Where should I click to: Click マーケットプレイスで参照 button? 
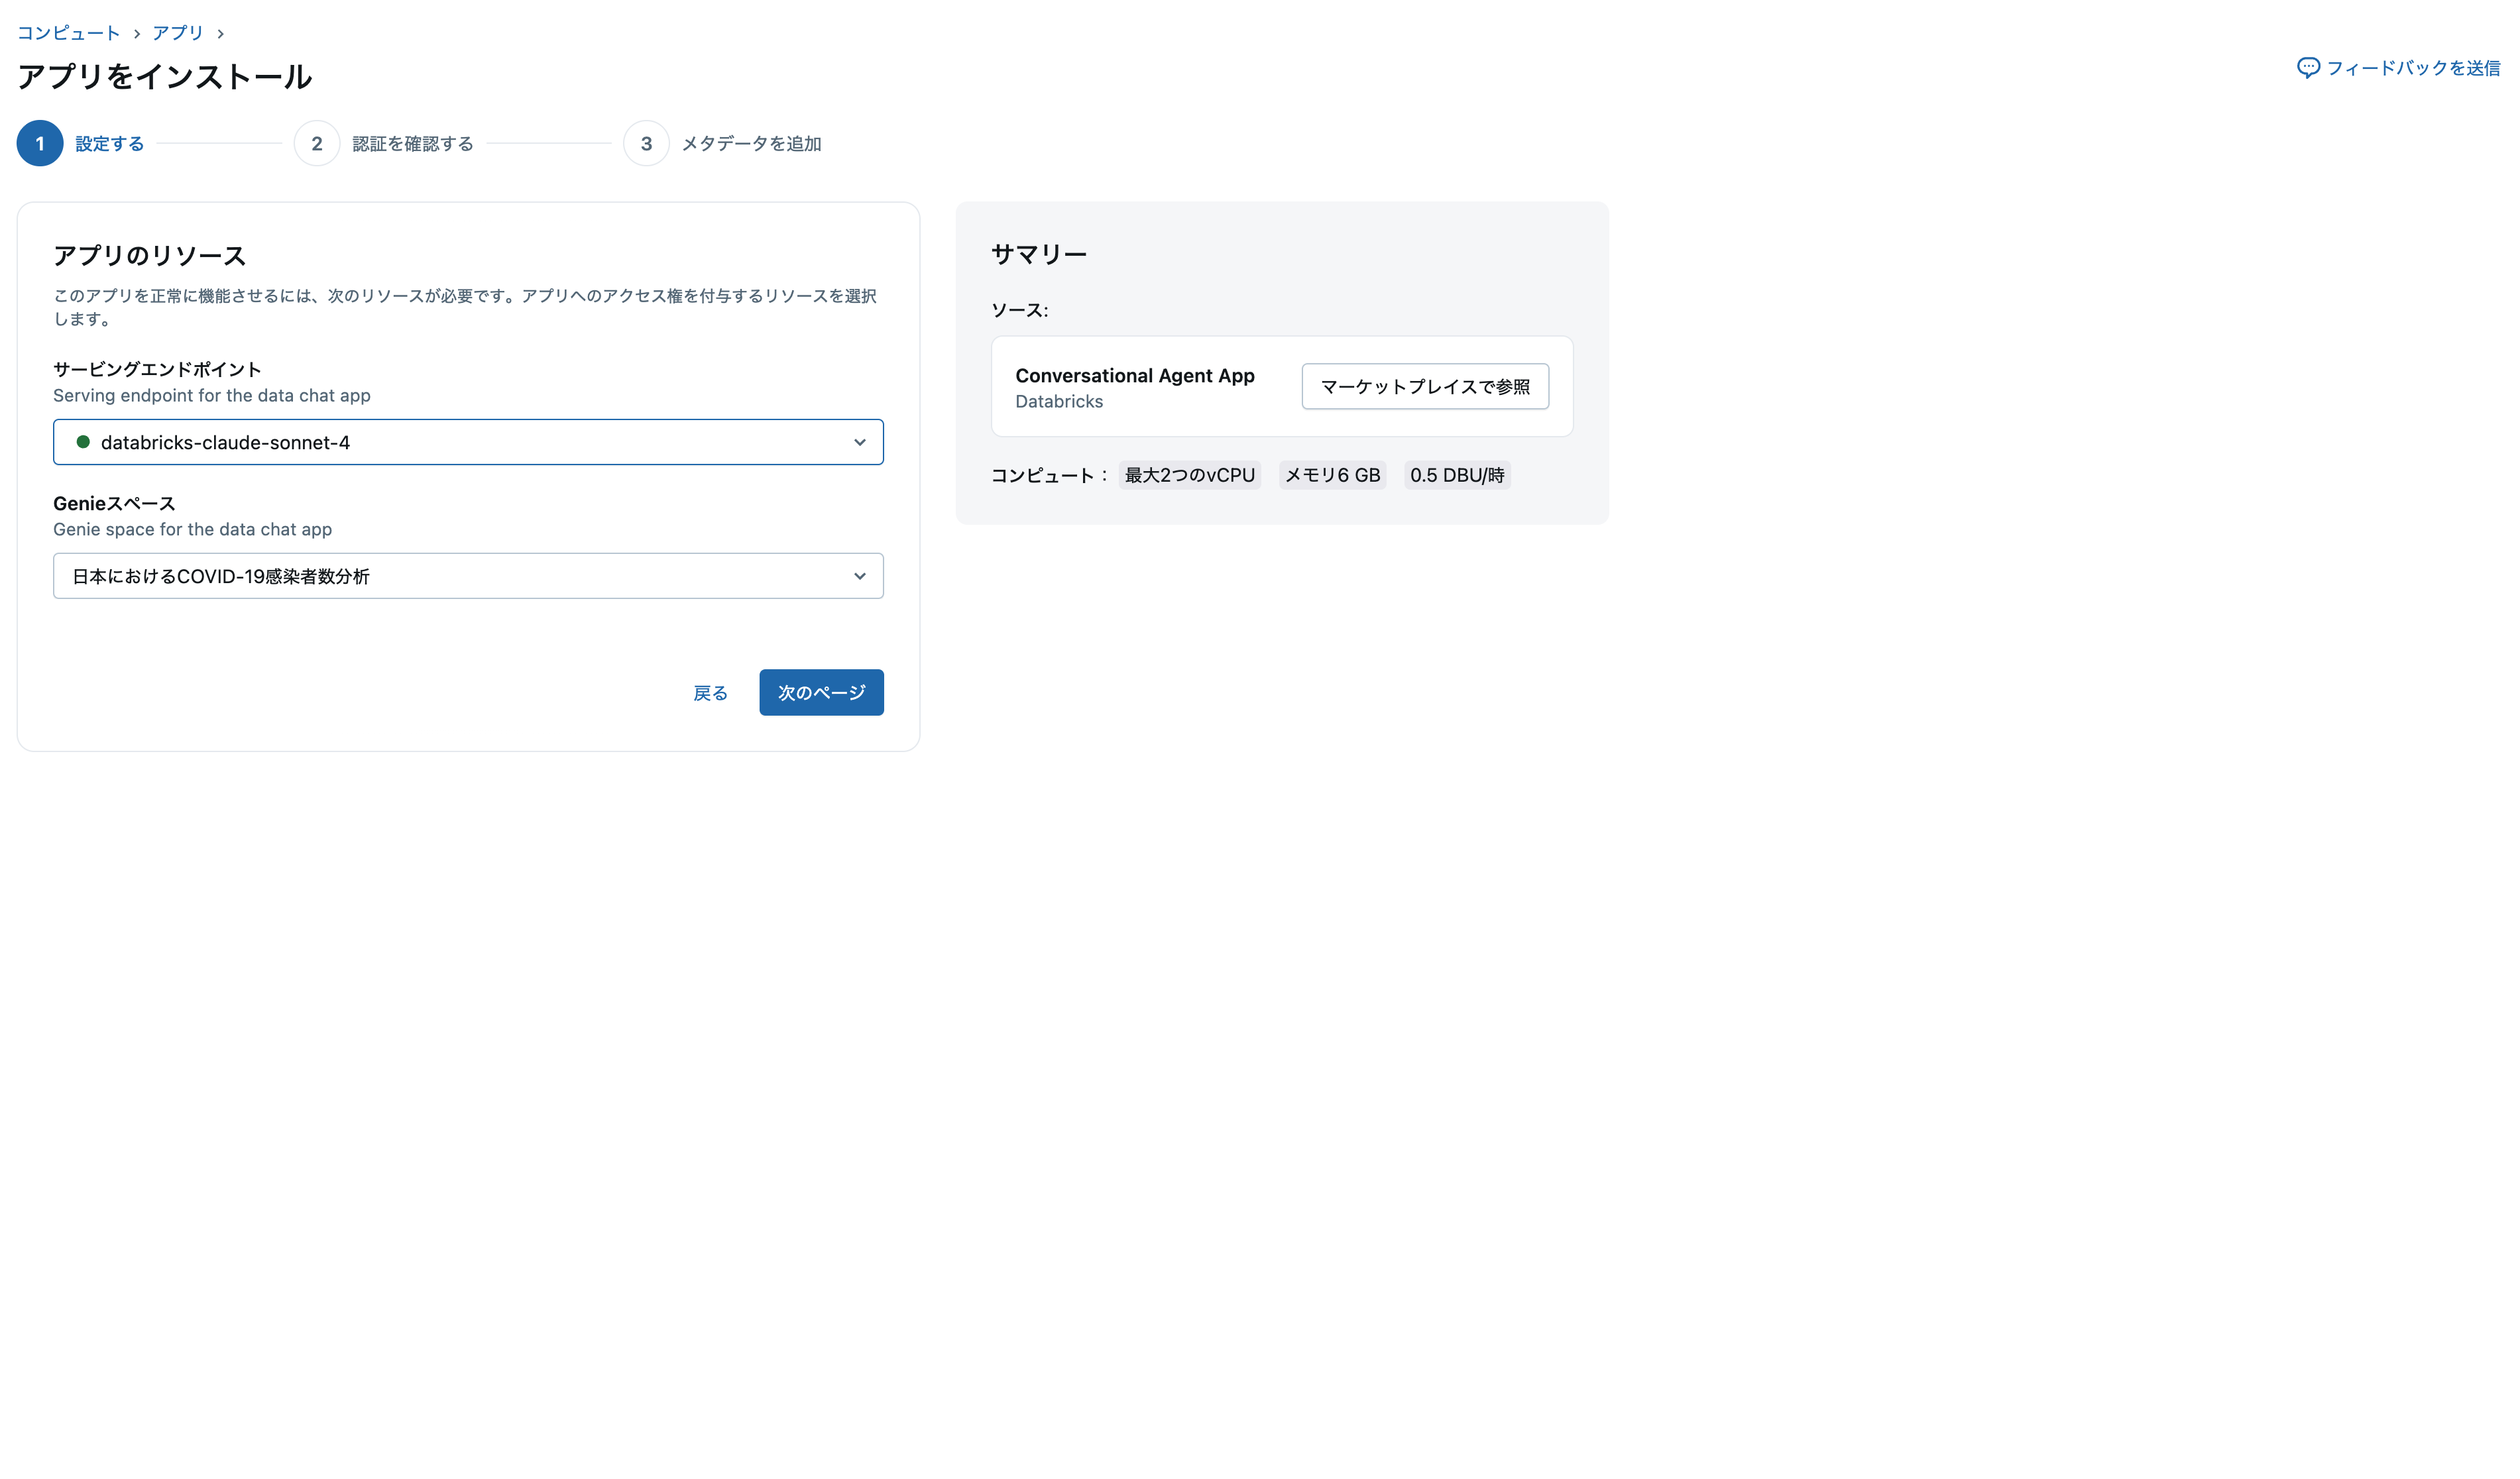click(1424, 386)
